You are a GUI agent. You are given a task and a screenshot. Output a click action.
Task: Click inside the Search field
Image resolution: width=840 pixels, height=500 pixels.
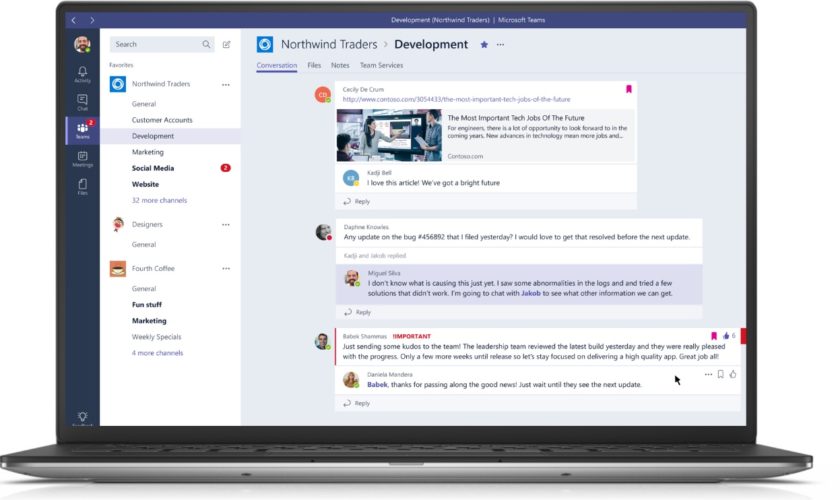pos(162,44)
